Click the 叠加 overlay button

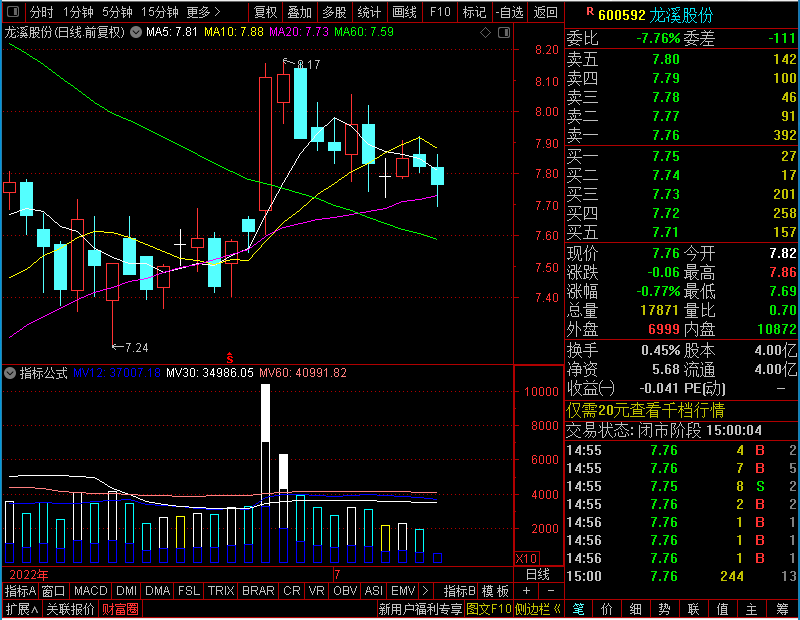coord(299,12)
